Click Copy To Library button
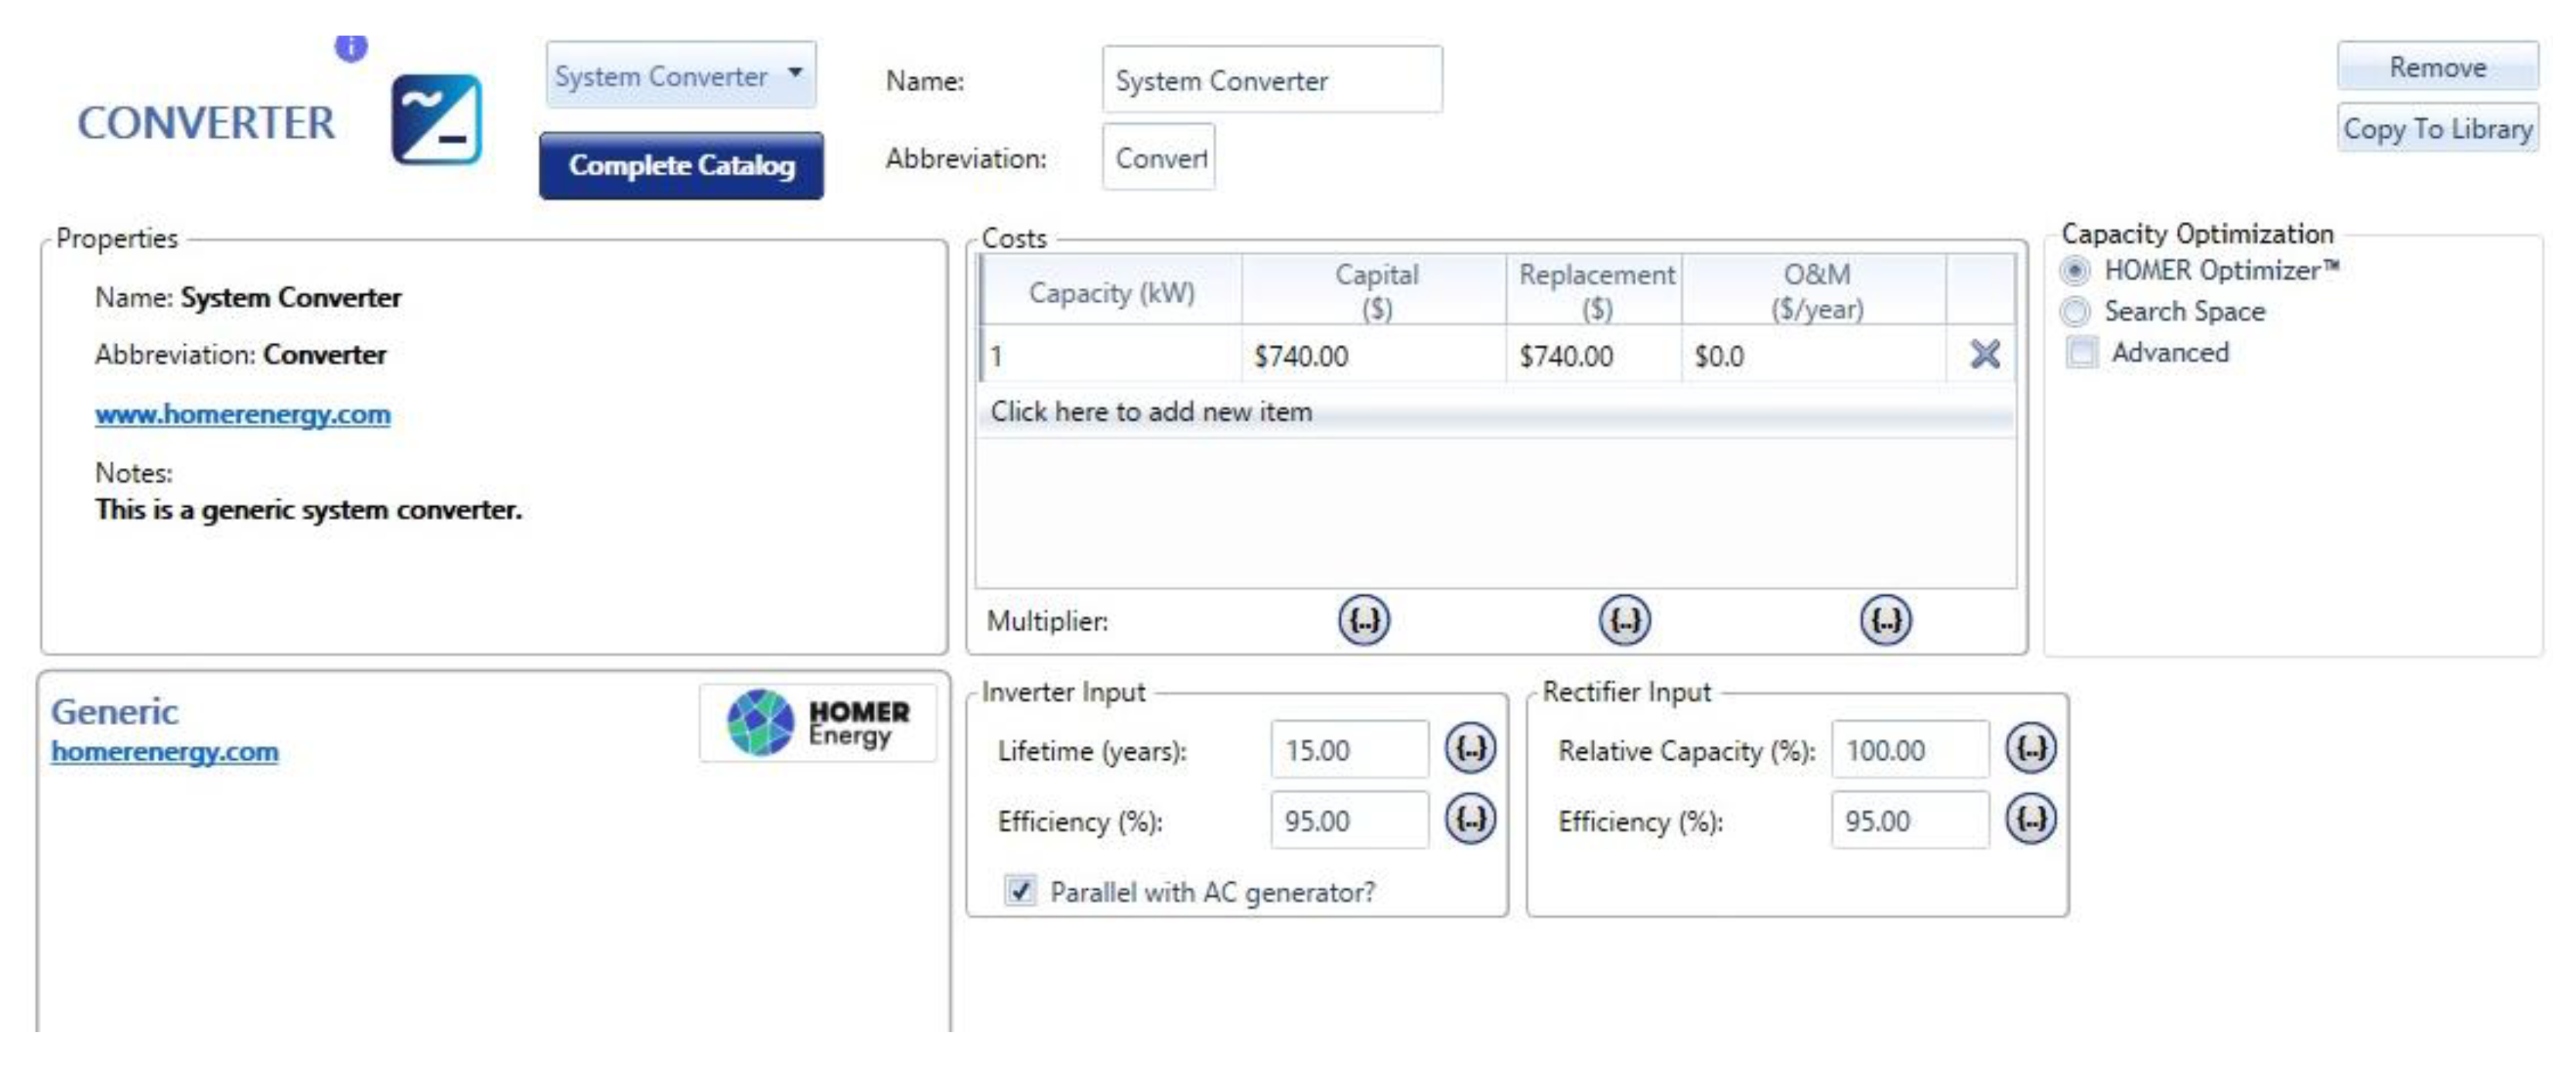The image size is (2576, 1067). 2437,128
